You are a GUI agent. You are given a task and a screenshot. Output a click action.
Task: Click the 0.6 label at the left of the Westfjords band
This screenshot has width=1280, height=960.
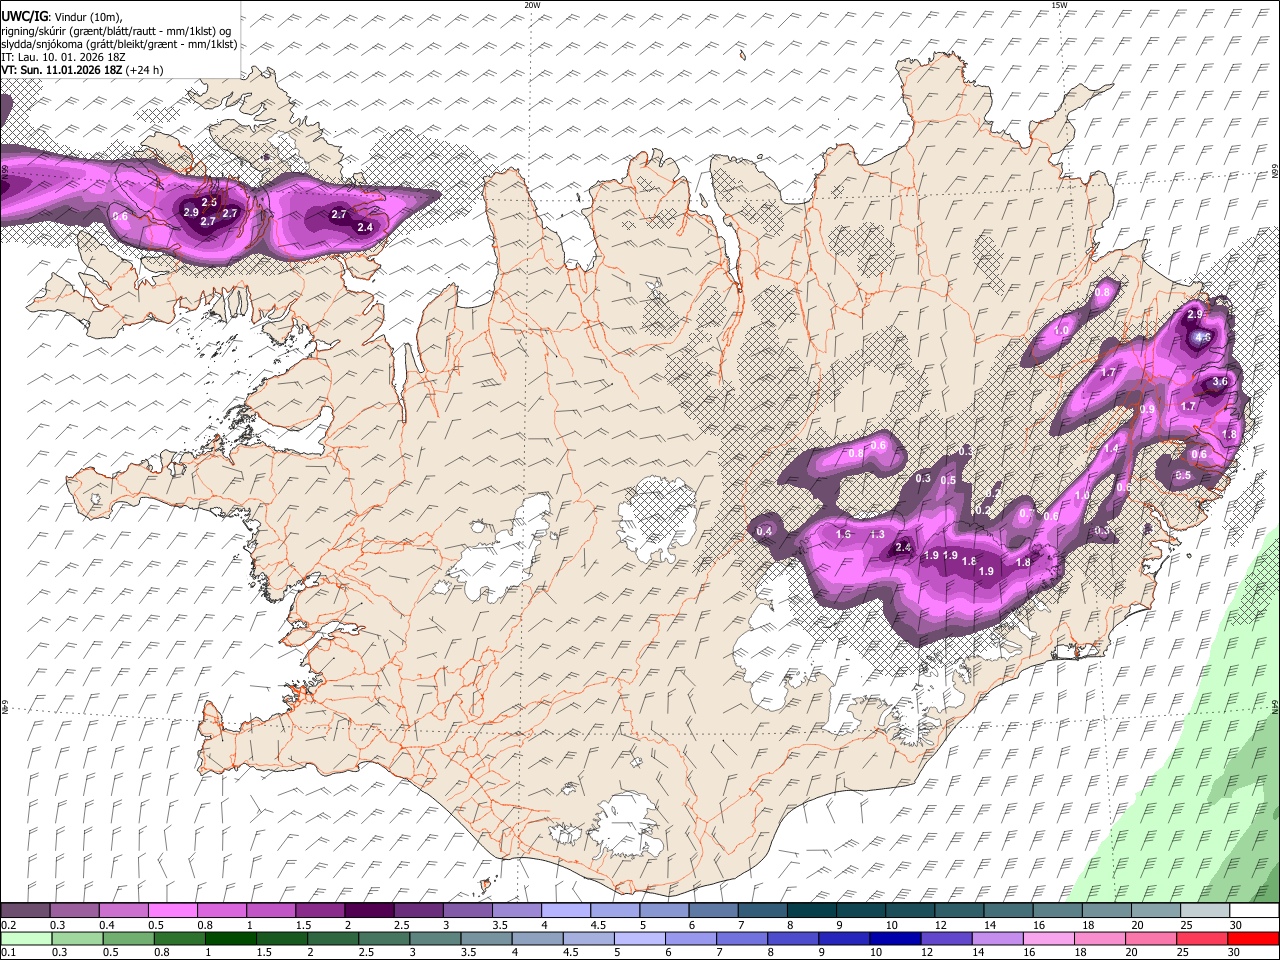120,216
